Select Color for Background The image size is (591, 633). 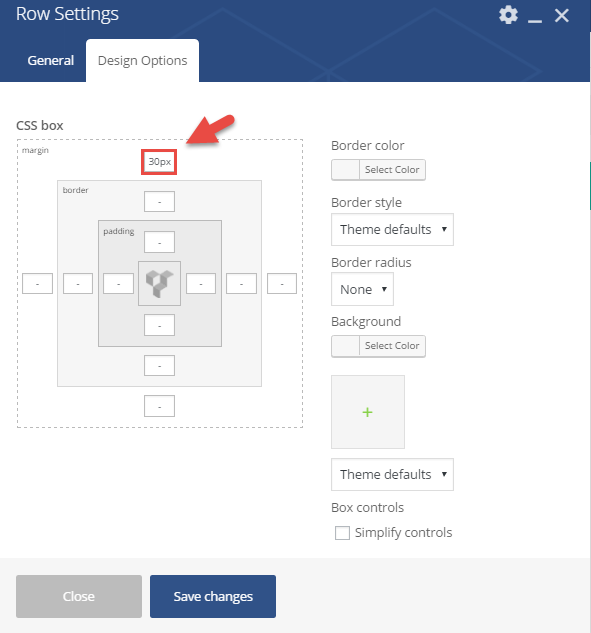[x=378, y=346]
